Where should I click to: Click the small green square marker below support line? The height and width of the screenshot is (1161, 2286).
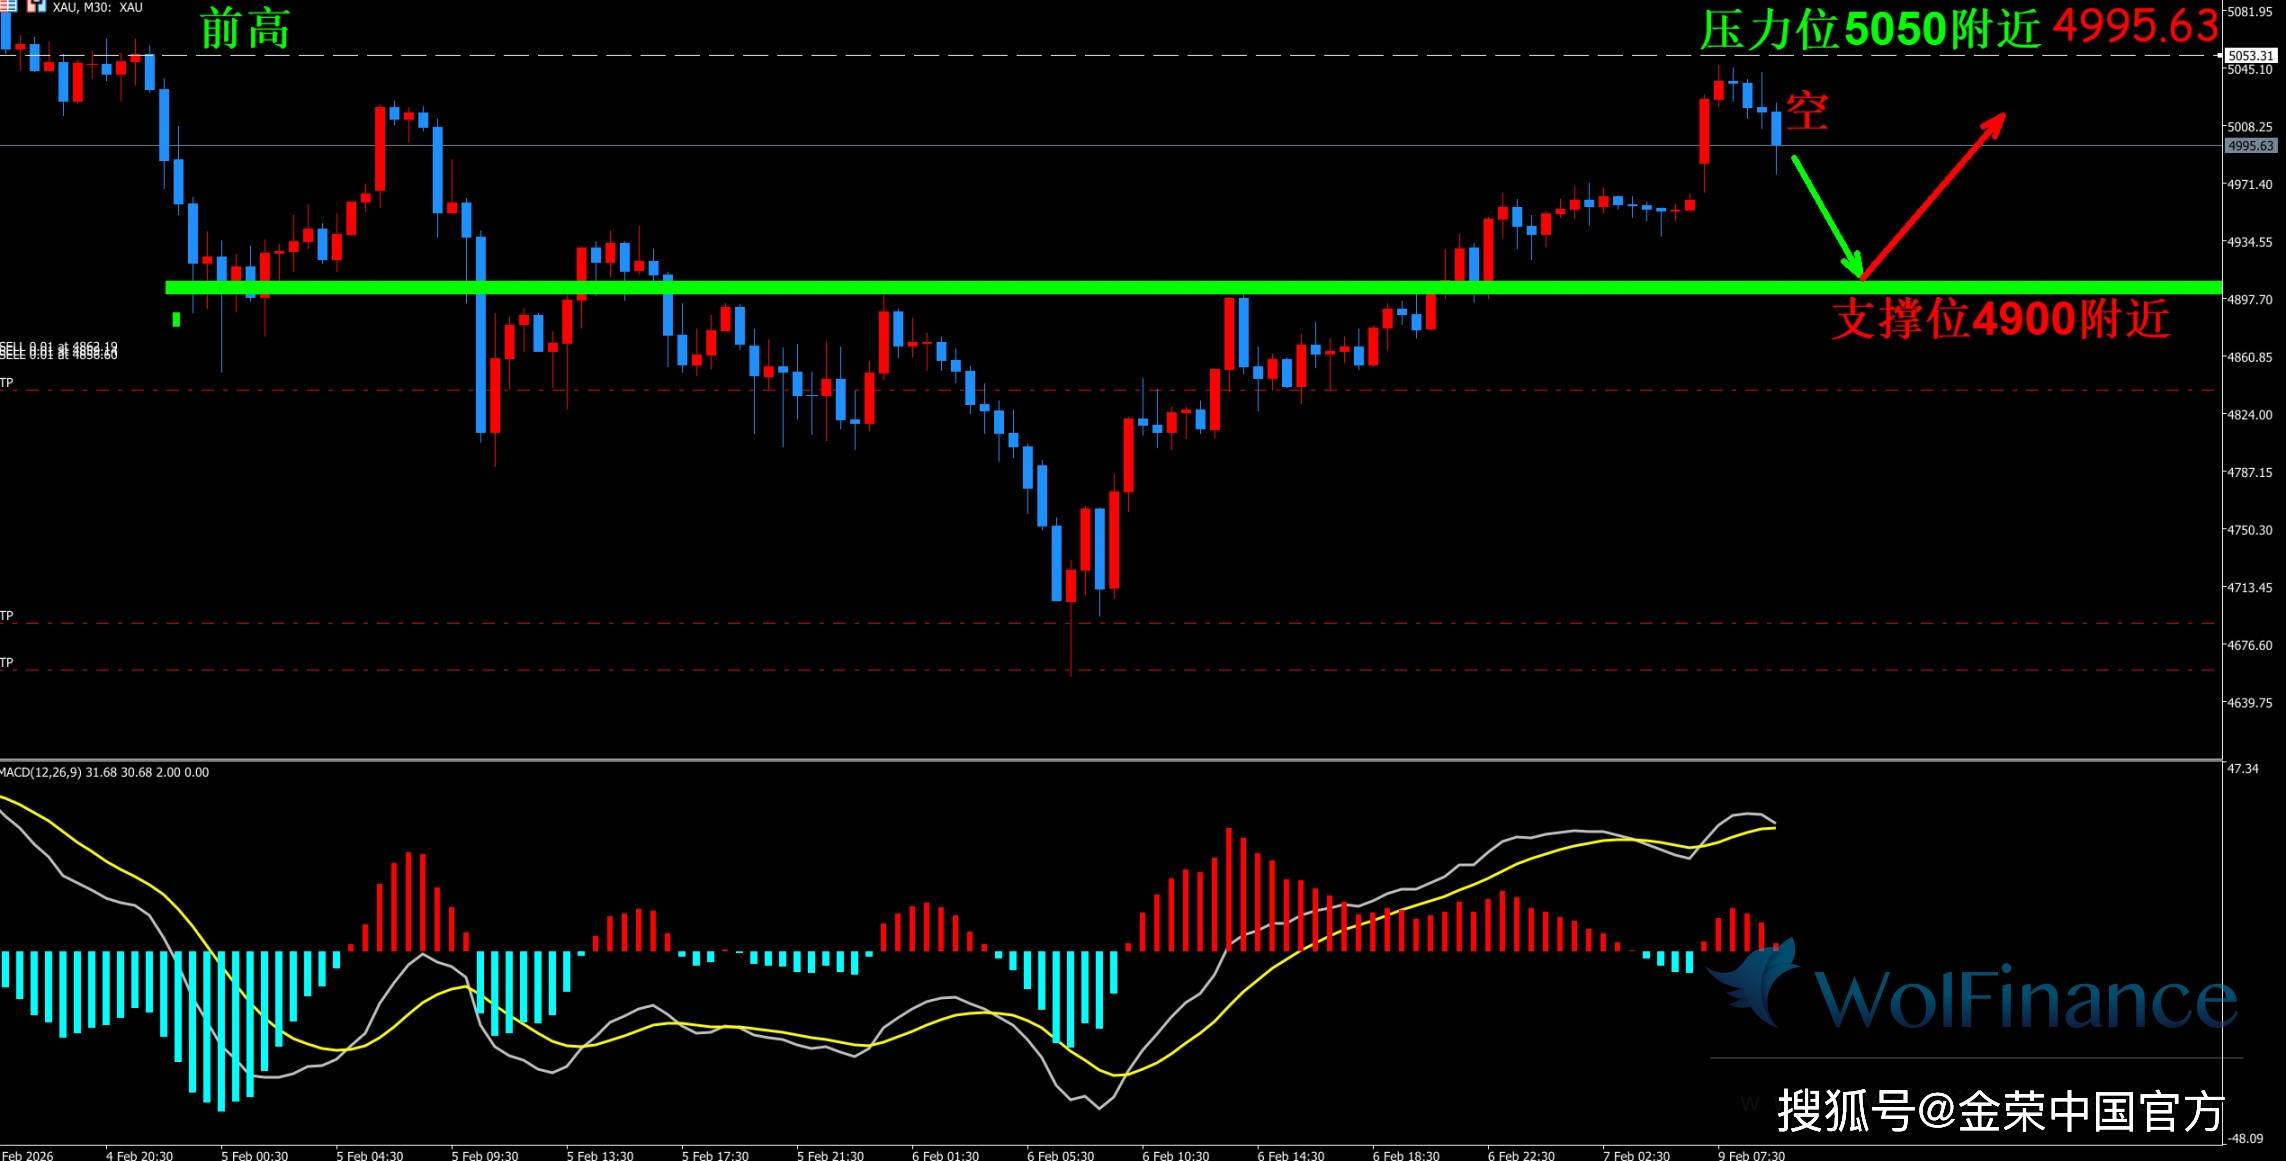(x=176, y=319)
